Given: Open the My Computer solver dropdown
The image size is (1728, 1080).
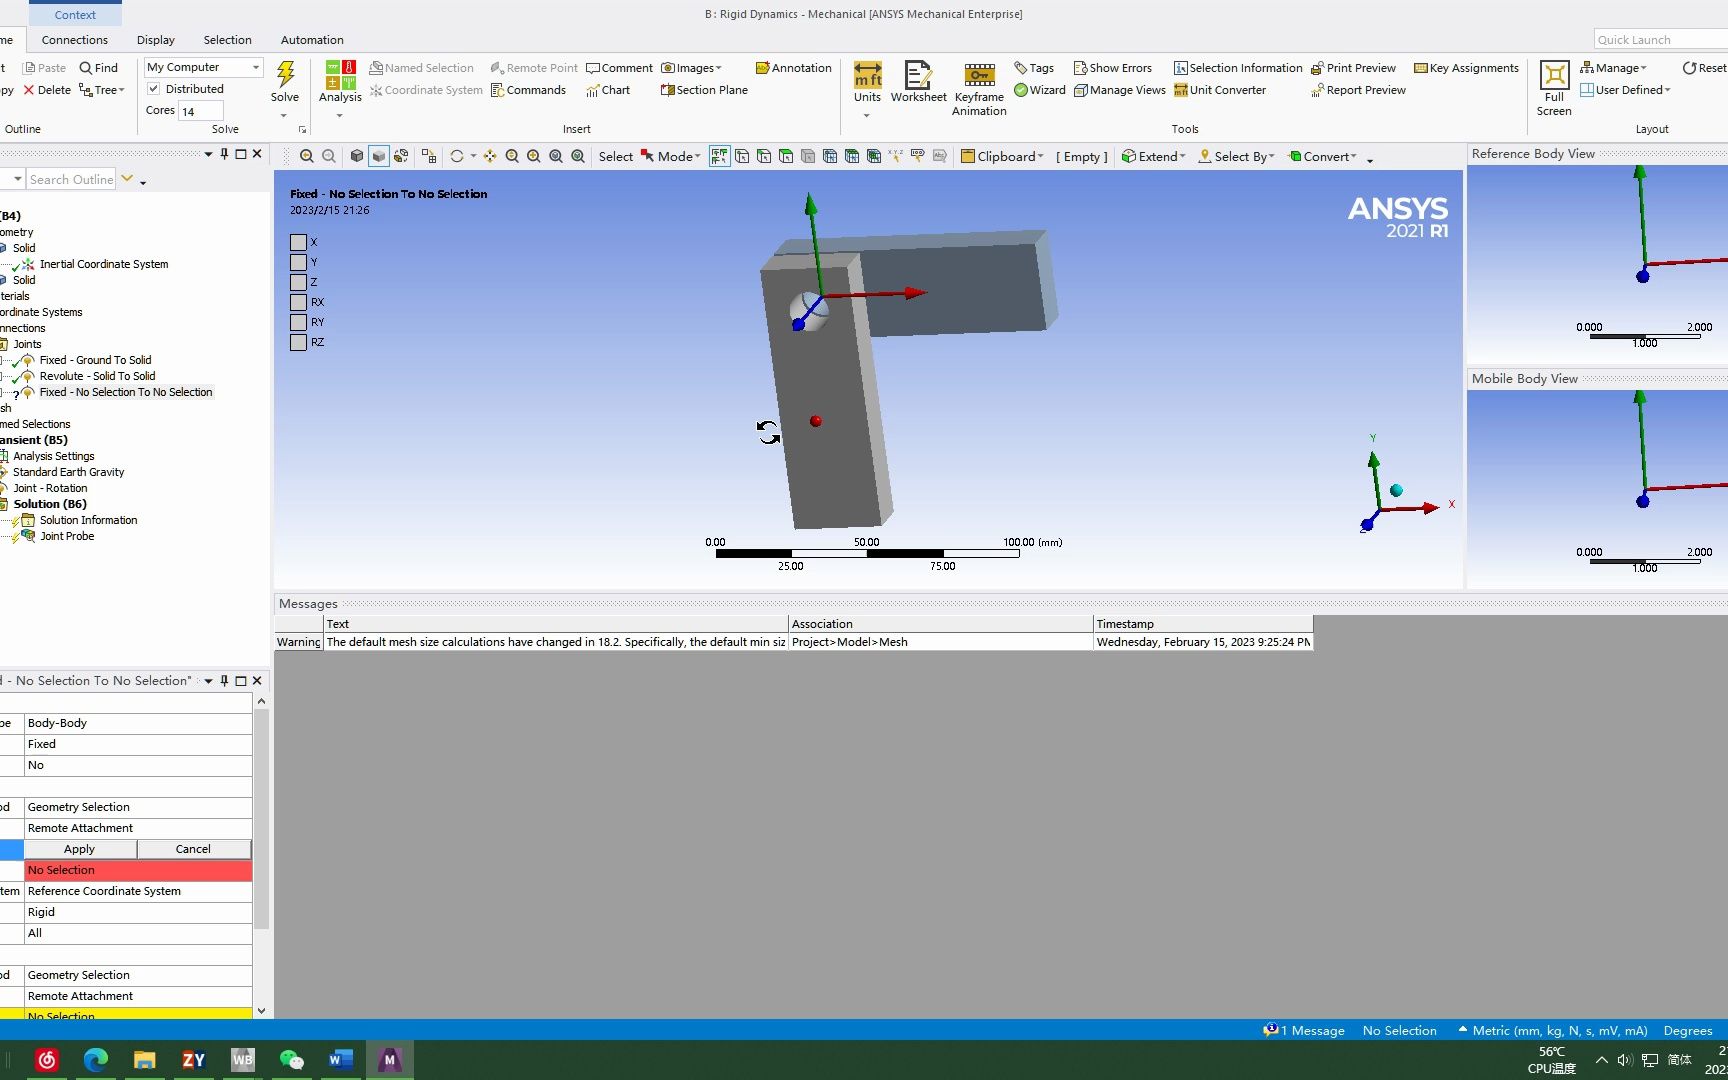Looking at the screenshot, I should click(x=256, y=67).
